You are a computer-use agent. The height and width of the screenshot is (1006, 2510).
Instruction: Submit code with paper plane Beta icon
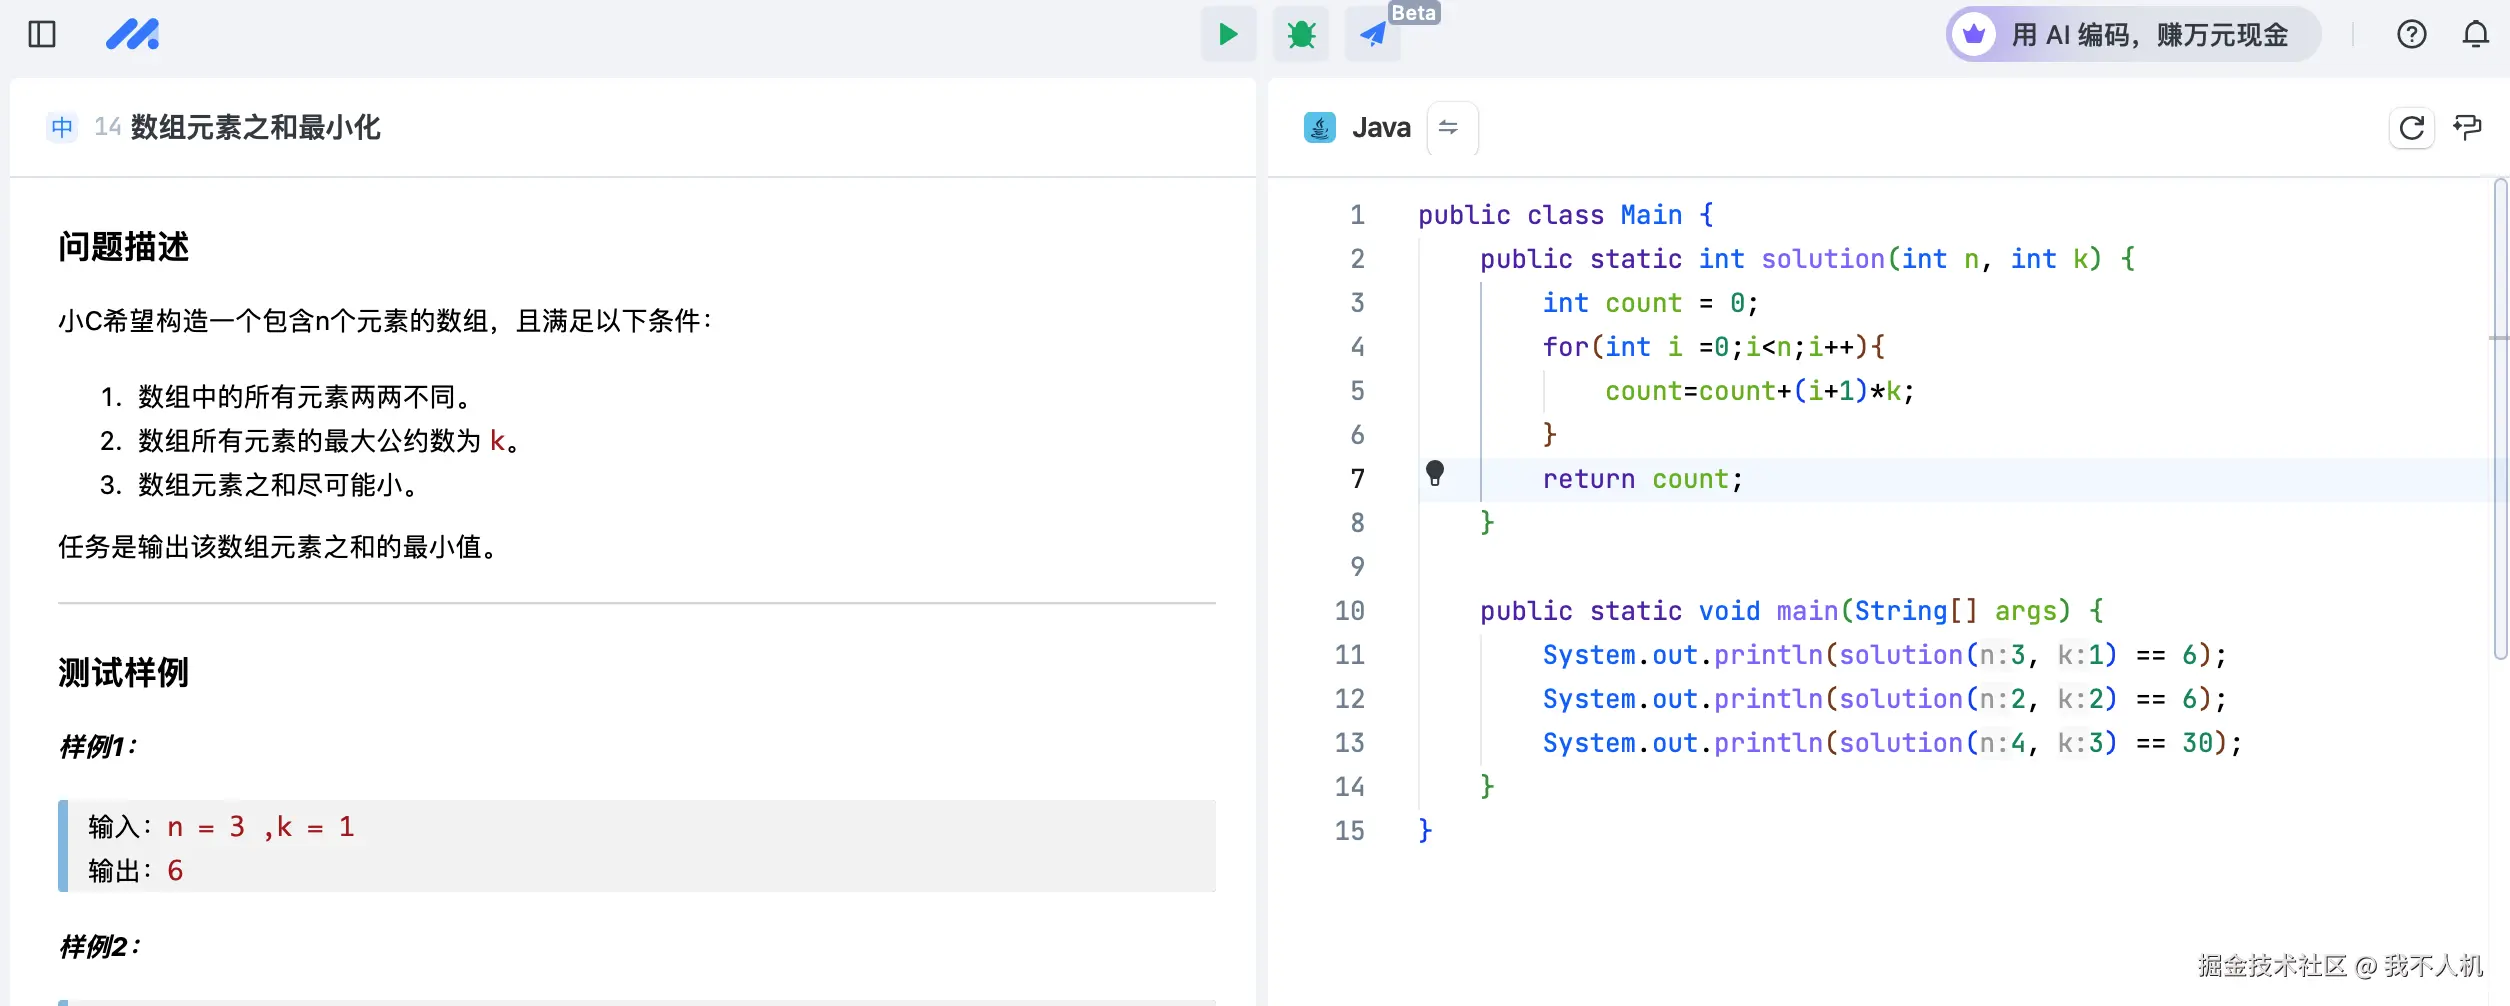tap(1373, 35)
